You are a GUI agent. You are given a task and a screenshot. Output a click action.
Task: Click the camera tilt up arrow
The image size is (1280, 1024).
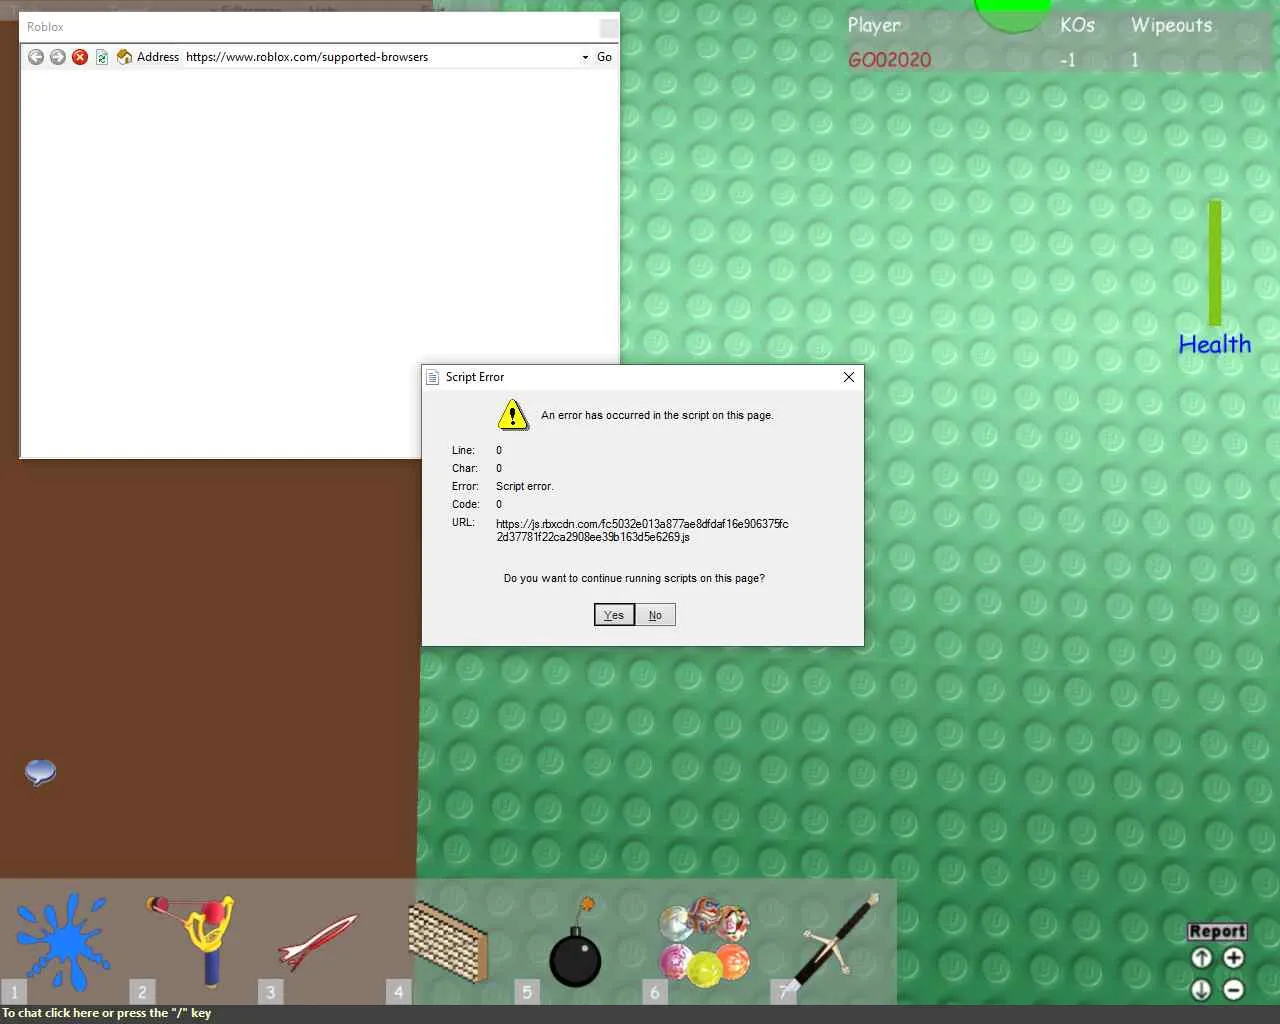click(1202, 958)
